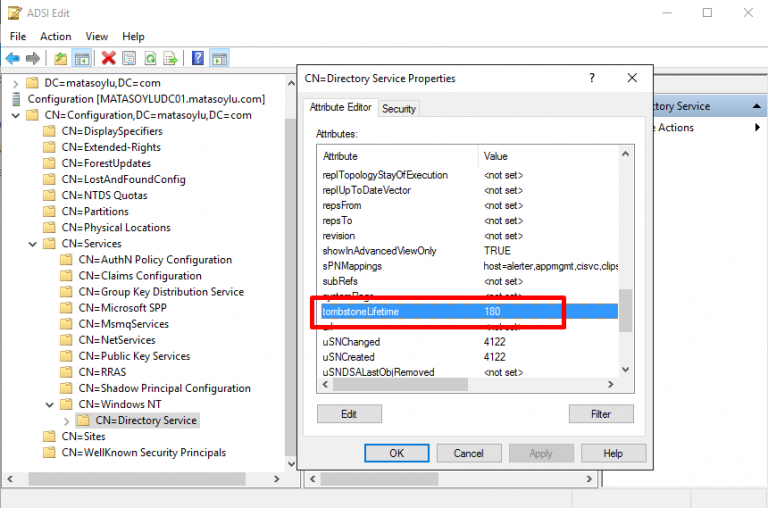
Task: Select CN=Public Key Services in the tree
Action: (x=134, y=356)
